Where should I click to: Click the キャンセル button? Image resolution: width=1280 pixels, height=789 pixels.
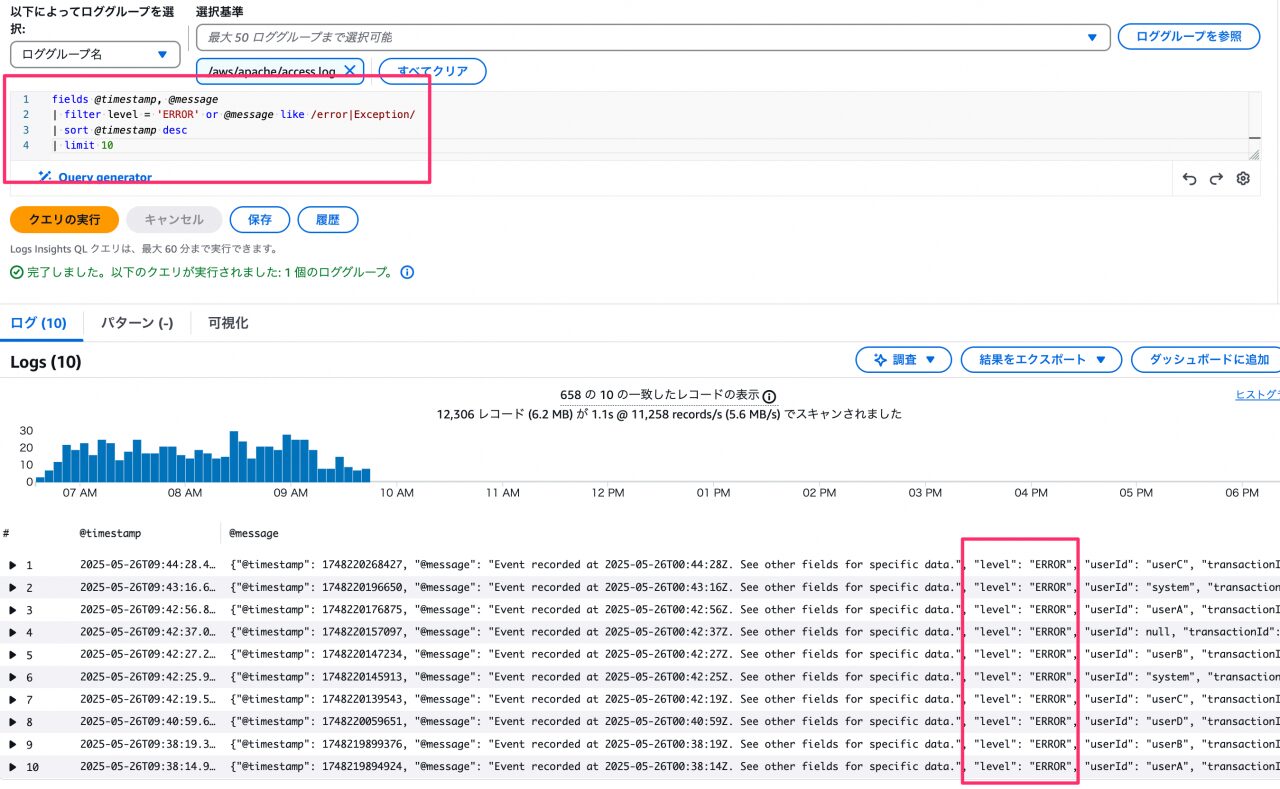[x=174, y=219]
